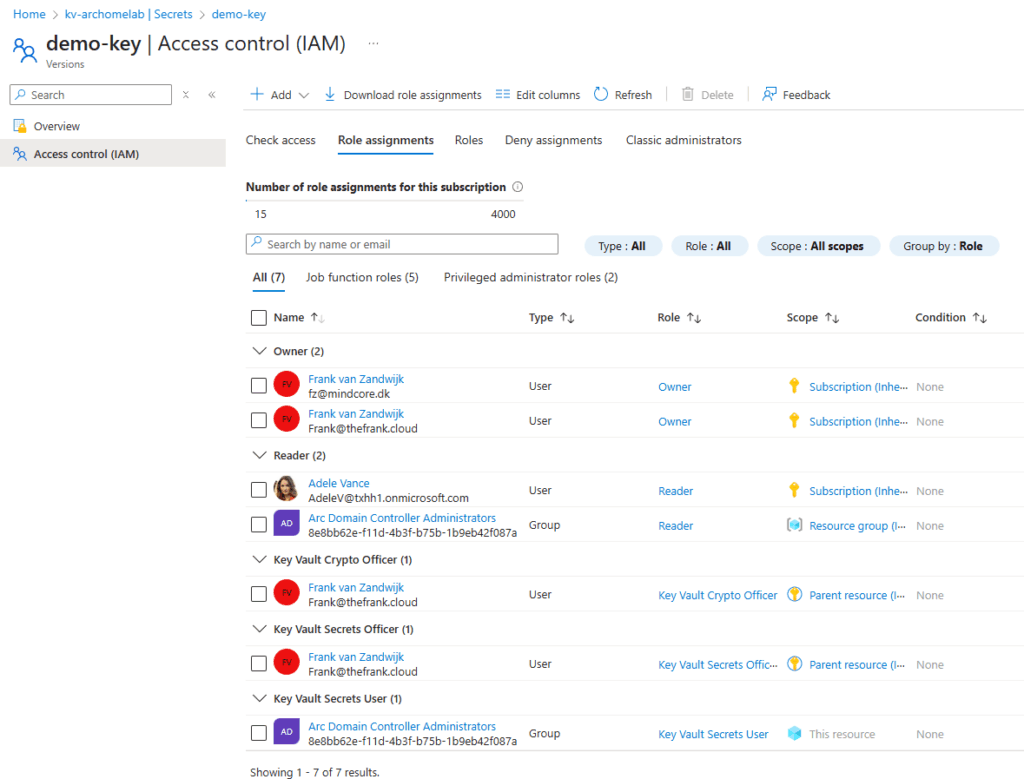Collapse the Key Vault Crypto Officer group
The height and width of the screenshot is (779, 1024).
pos(258,560)
